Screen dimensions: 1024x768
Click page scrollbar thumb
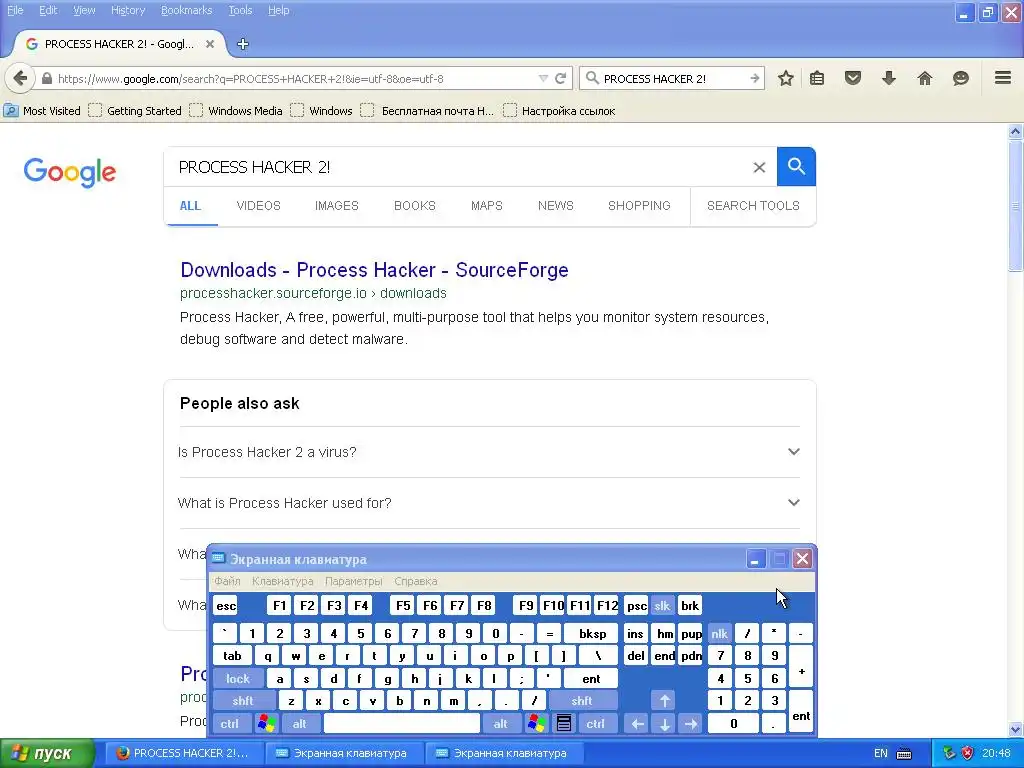point(1016,206)
